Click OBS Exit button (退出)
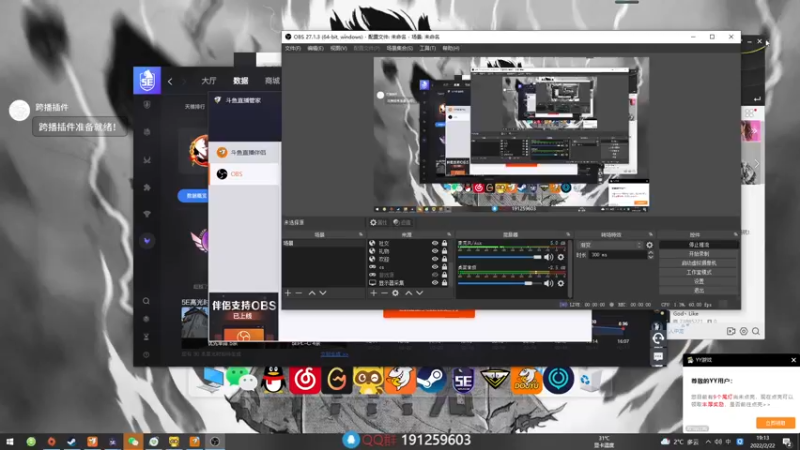 pos(698,290)
